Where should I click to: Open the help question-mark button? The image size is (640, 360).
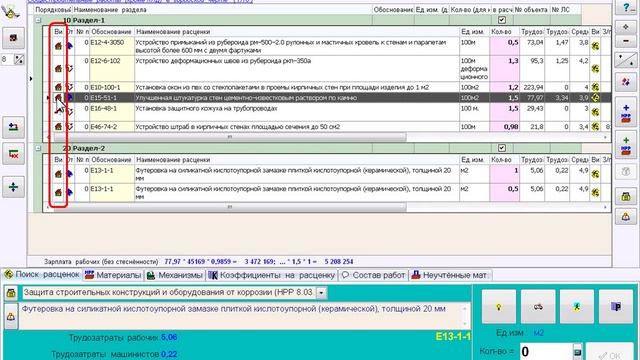coord(626,7)
